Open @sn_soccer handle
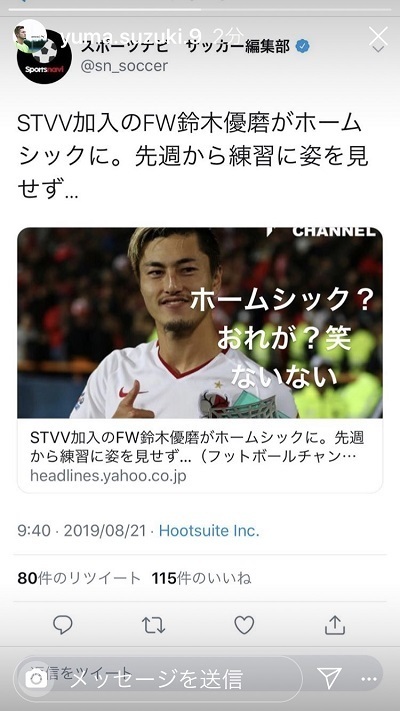Screen dimensions: 400x711 (x=124, y=66)
